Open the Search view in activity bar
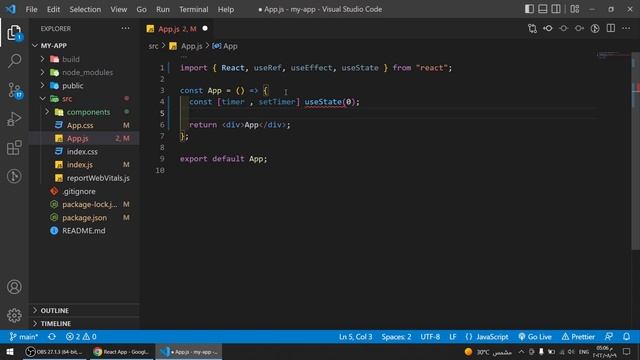 tap(14, 61)
